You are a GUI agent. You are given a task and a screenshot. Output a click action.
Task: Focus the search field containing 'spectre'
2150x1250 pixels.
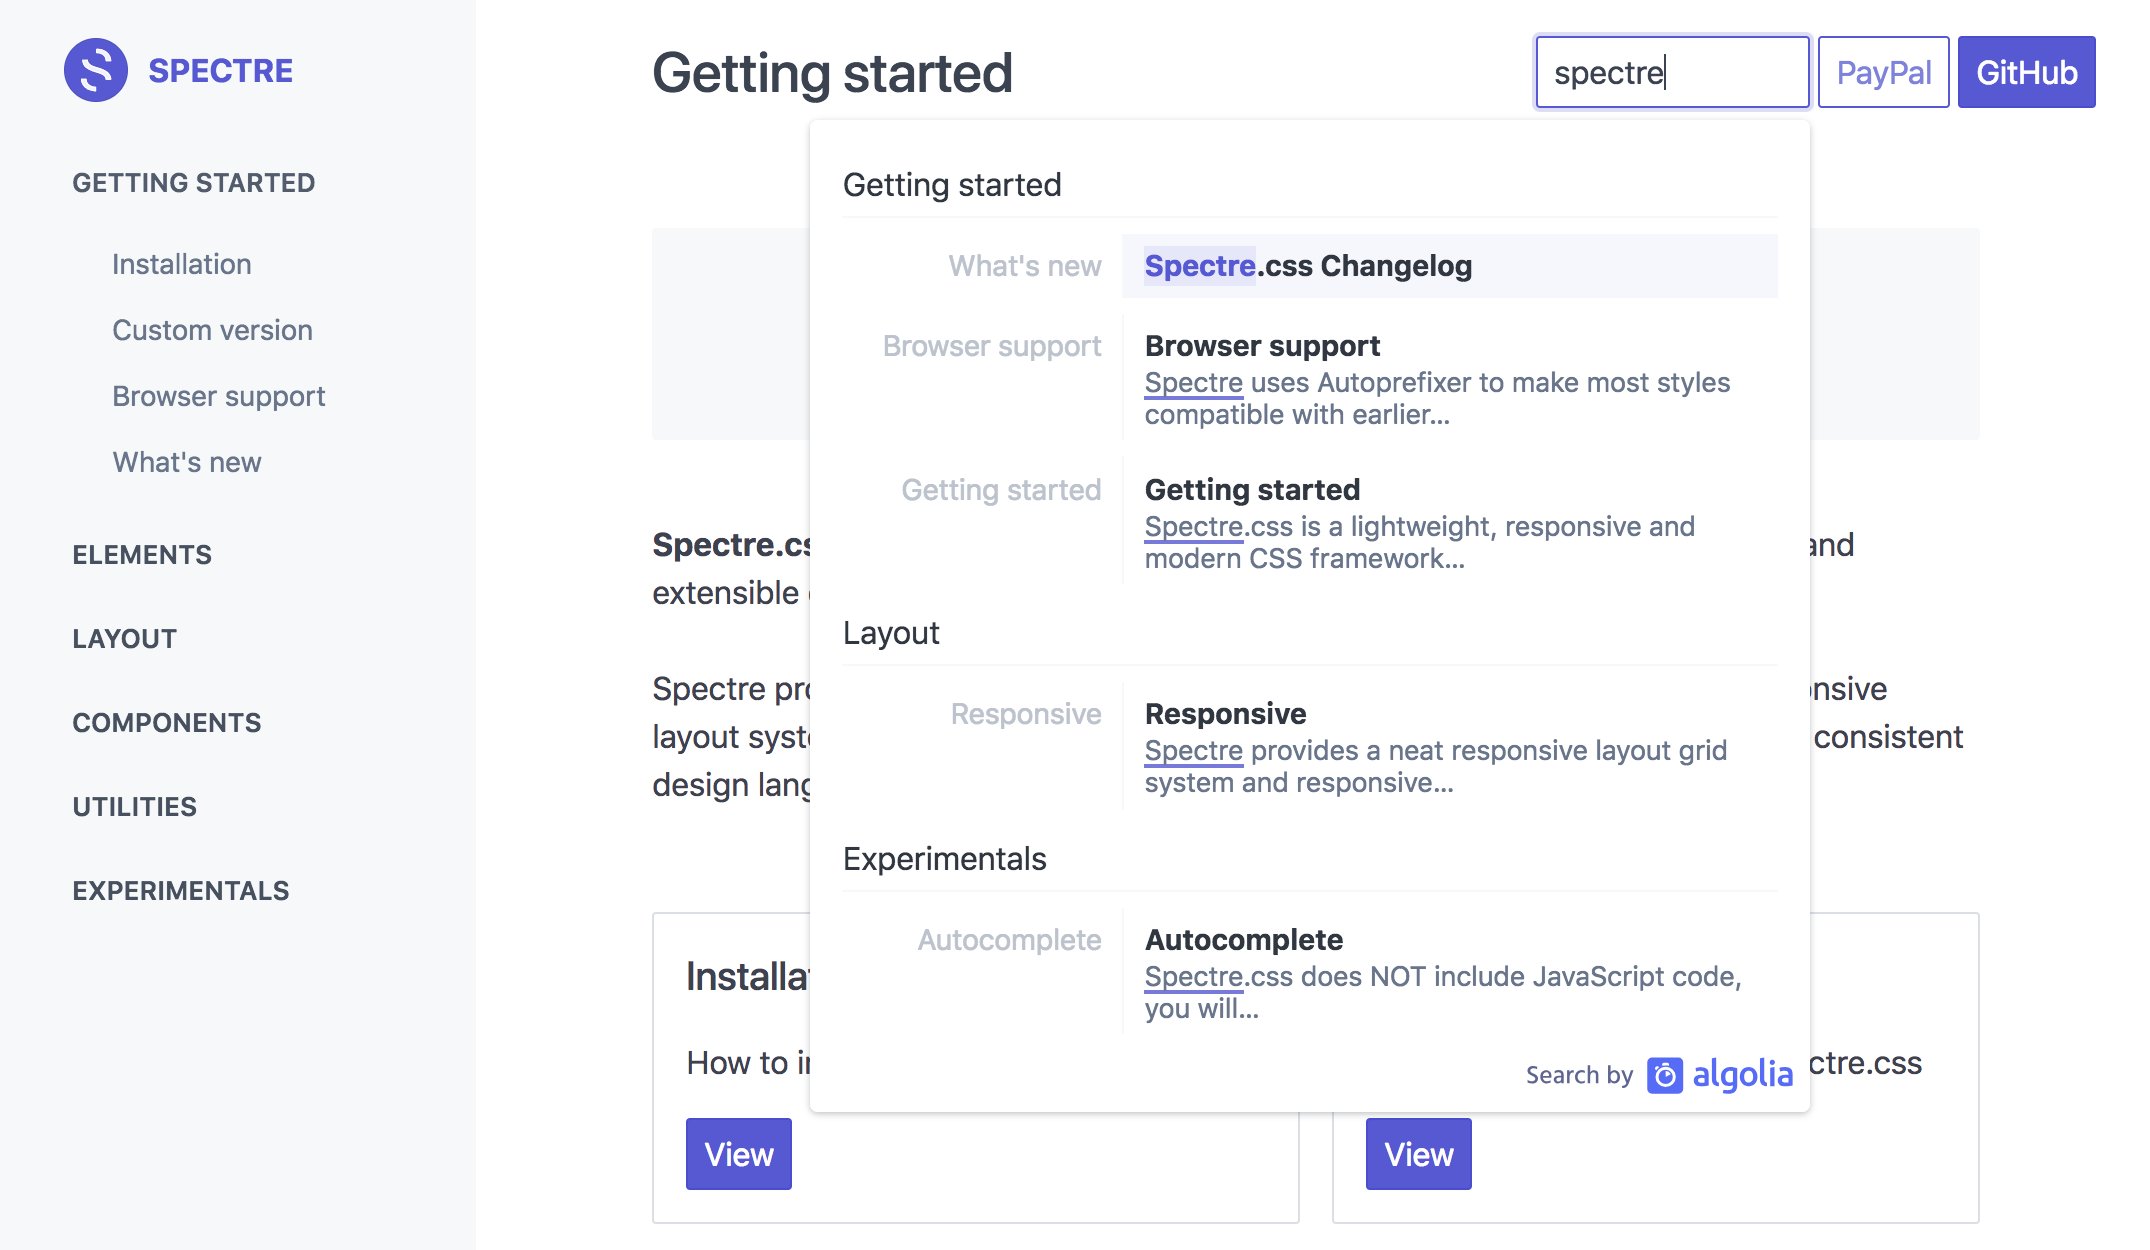pos(1673,72)
